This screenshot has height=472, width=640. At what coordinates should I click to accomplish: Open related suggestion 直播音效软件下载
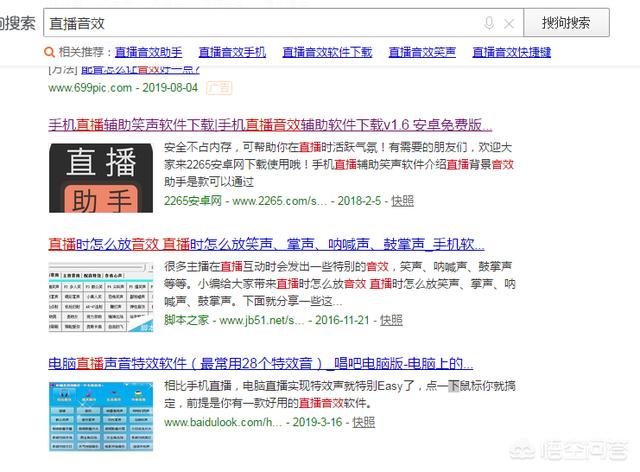[x=327, y=52]
